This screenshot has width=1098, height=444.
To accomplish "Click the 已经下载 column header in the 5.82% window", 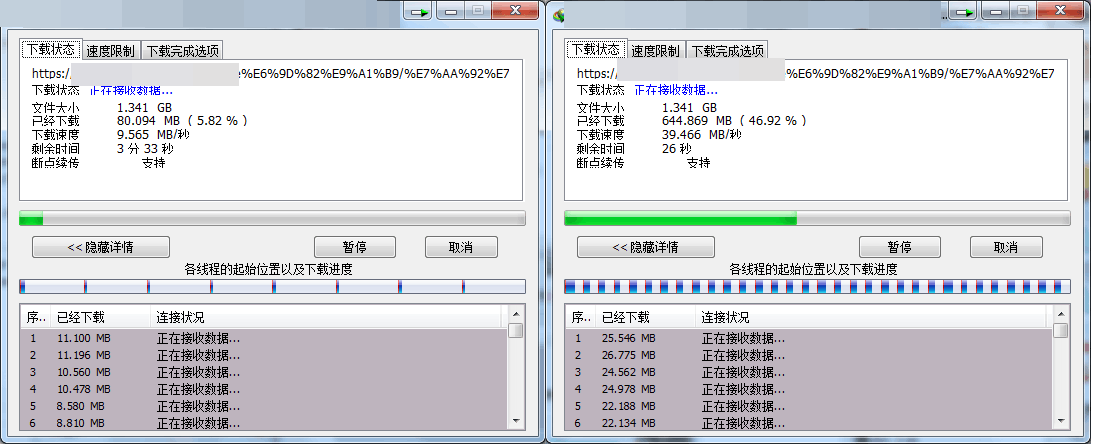I will (x=98, y=317).
